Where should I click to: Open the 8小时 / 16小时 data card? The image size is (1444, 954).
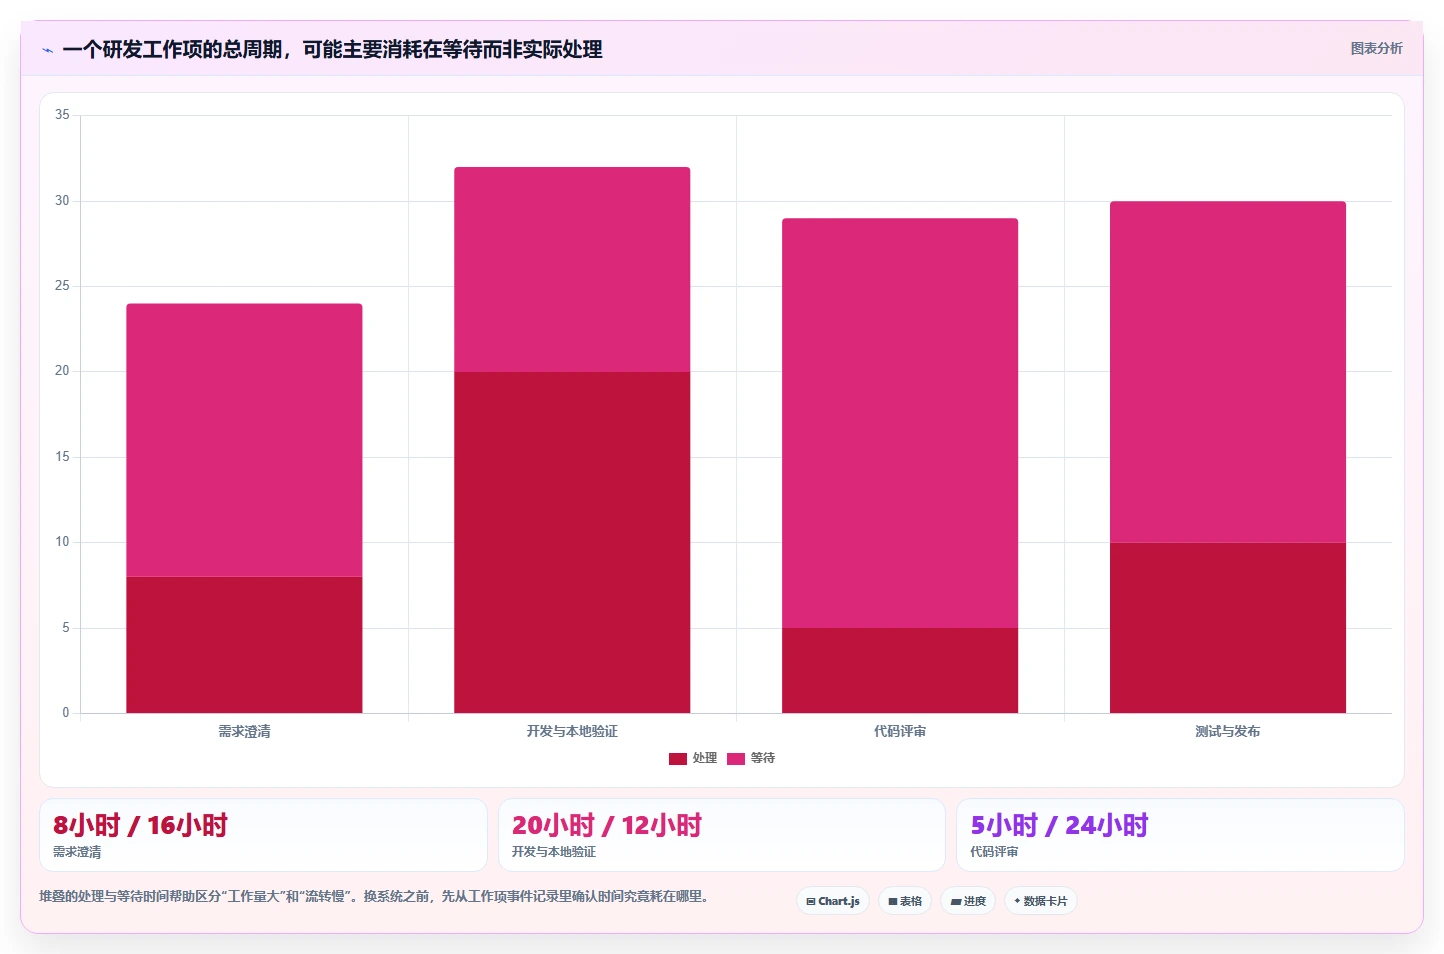click(263, 835)
